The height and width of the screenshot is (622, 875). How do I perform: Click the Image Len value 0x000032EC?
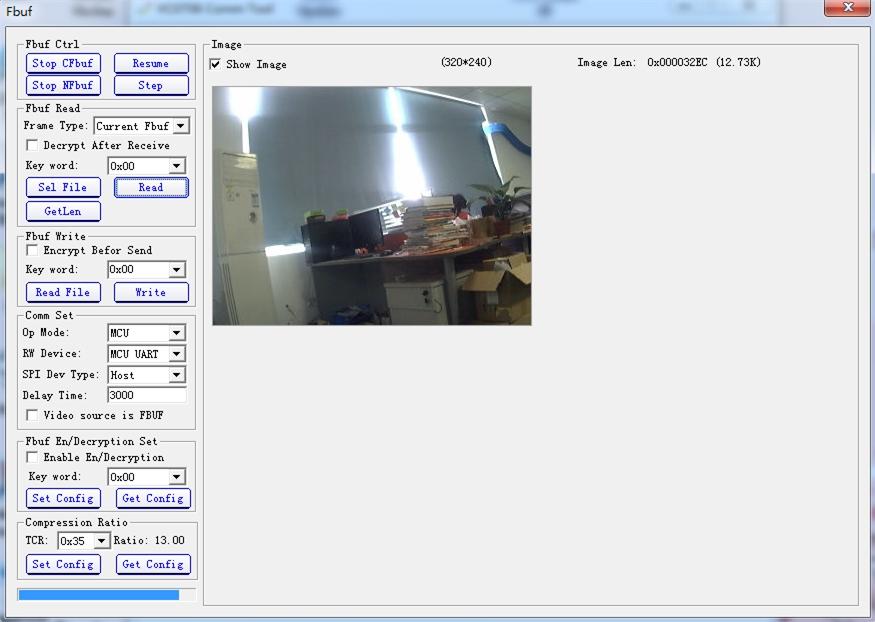[x=677, y=62]
